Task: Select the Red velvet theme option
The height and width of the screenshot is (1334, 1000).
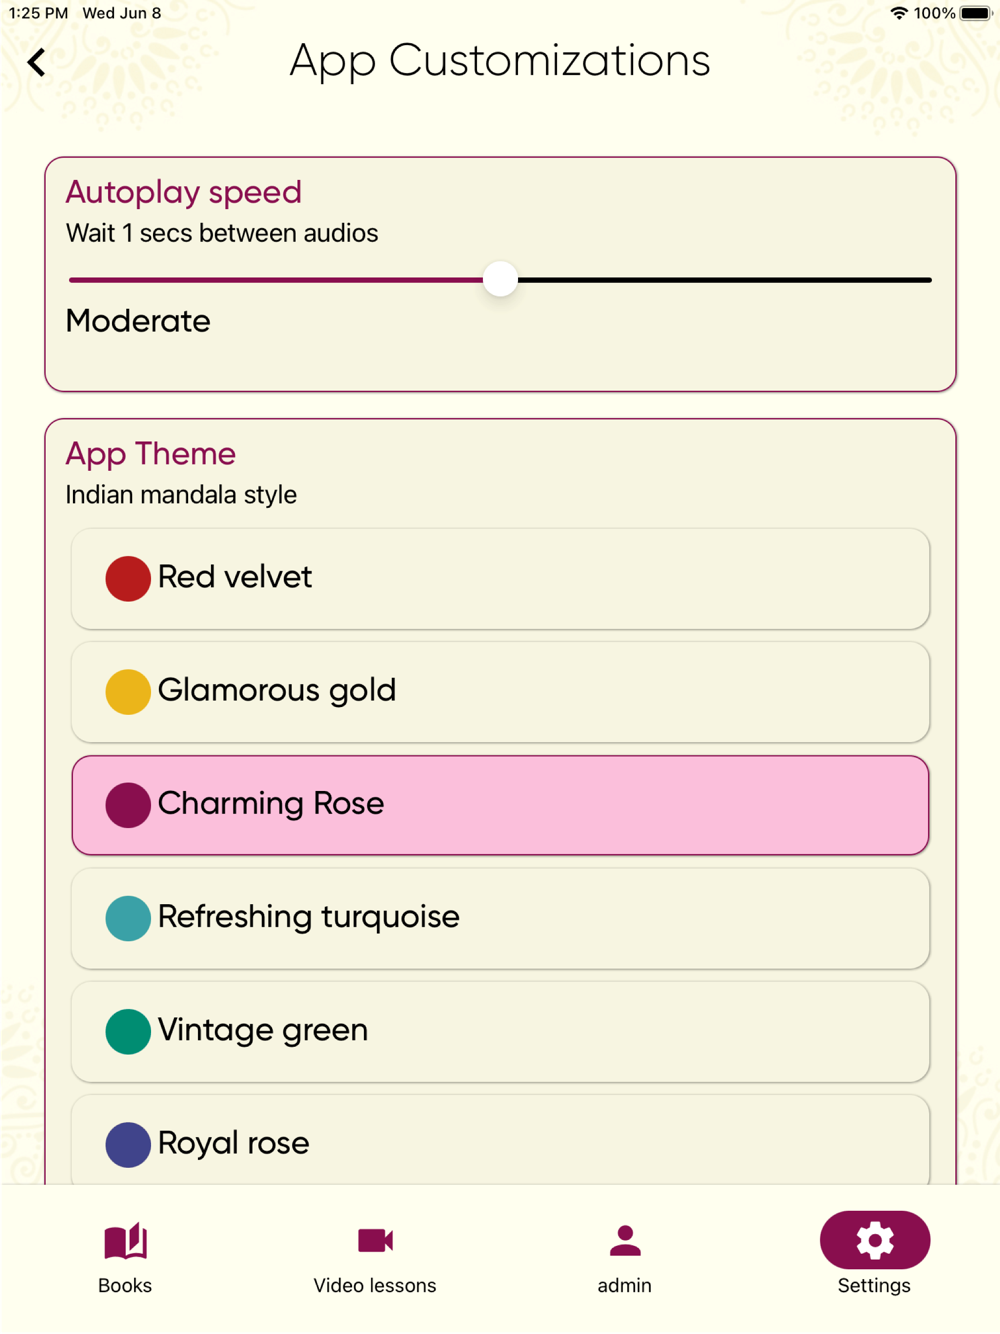Action: pos(500,579)
